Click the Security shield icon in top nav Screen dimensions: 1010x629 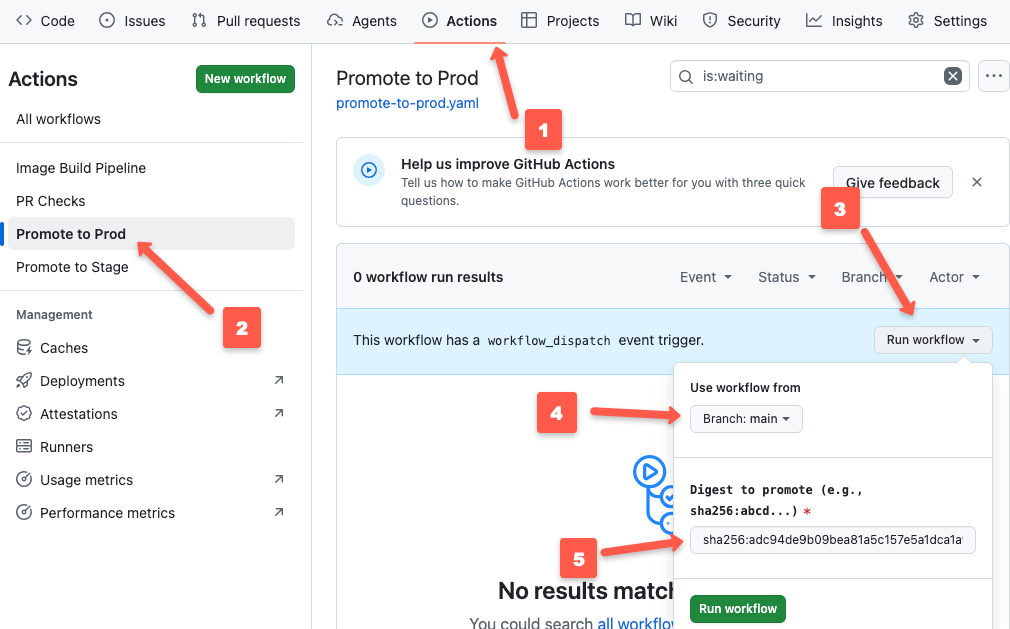[709, 20]
